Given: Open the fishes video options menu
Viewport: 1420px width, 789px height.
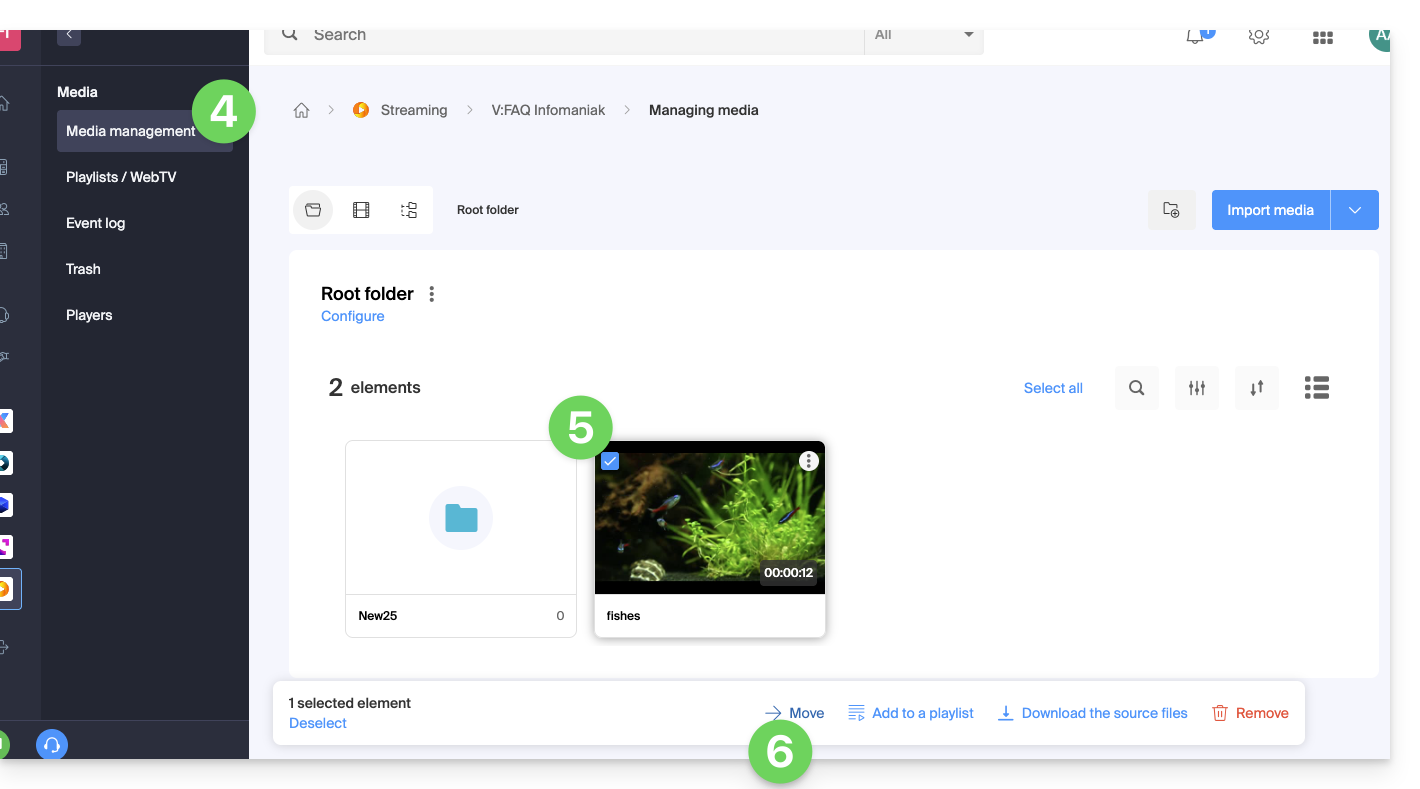Looking at the screenshot, I should pyautogui.click(x=809, y=461).
